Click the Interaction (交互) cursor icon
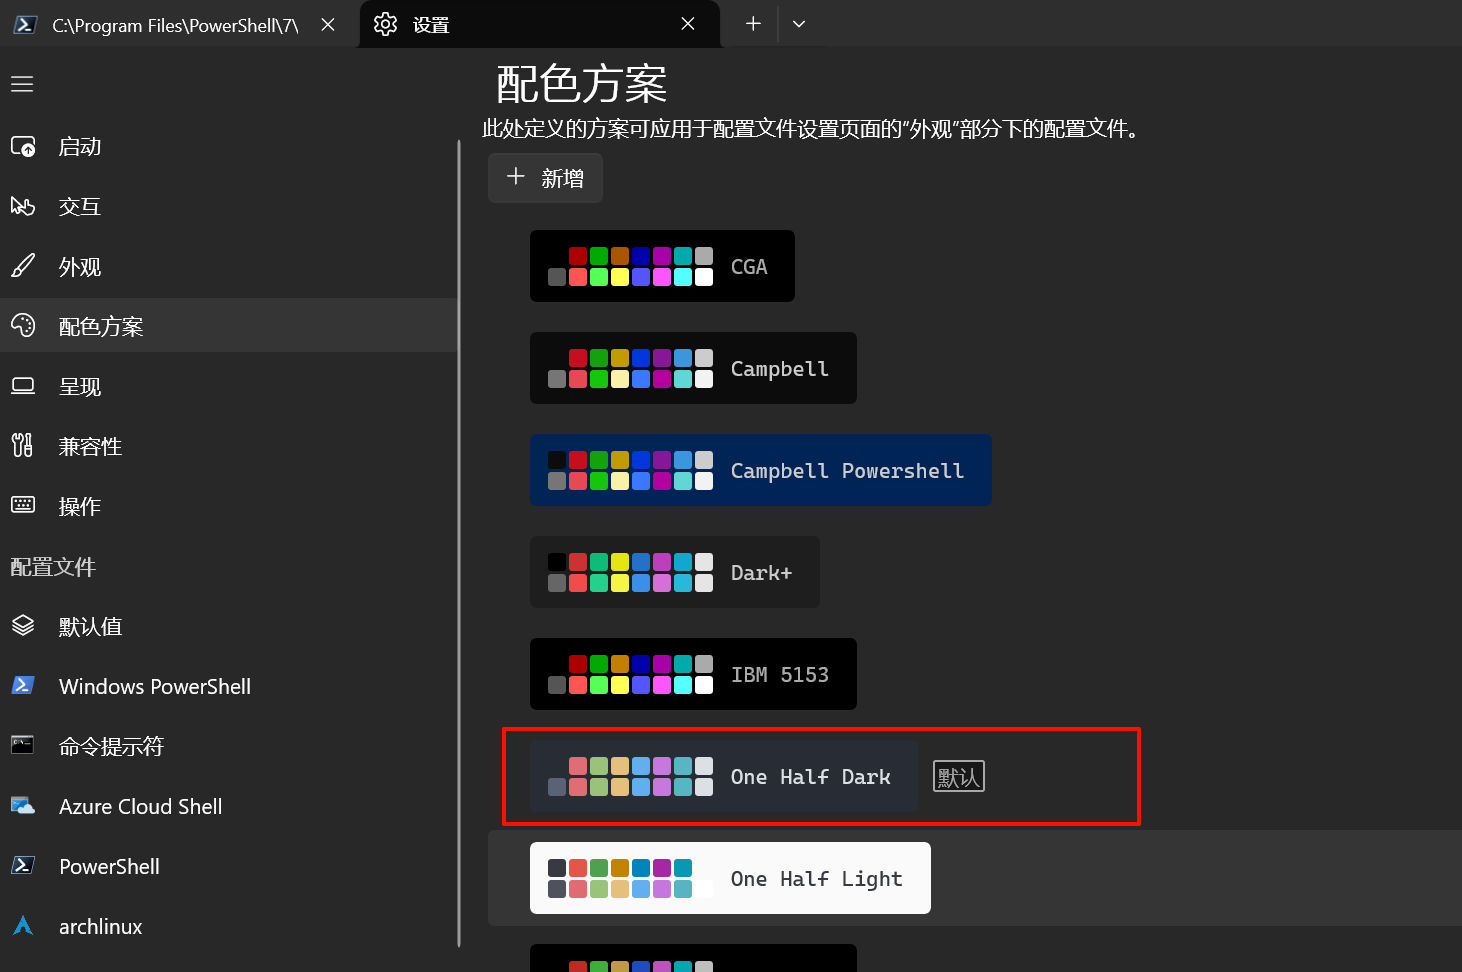This screenshot has height=972, width=1462. (x=23, y=207)
